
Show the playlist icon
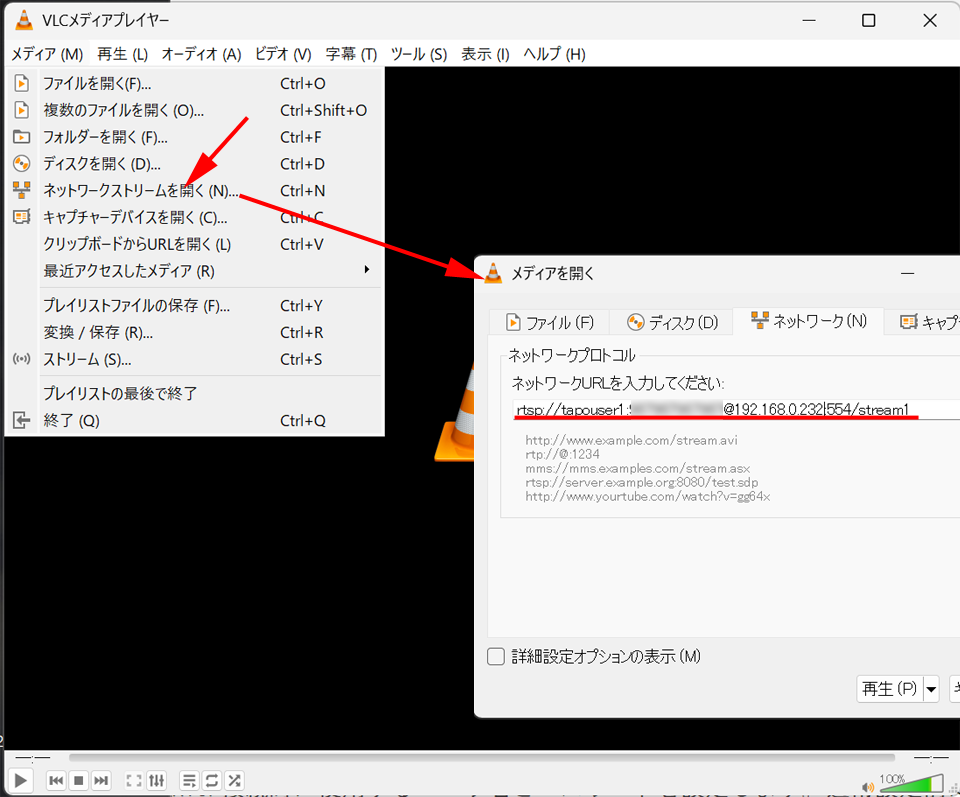(188, 780)
